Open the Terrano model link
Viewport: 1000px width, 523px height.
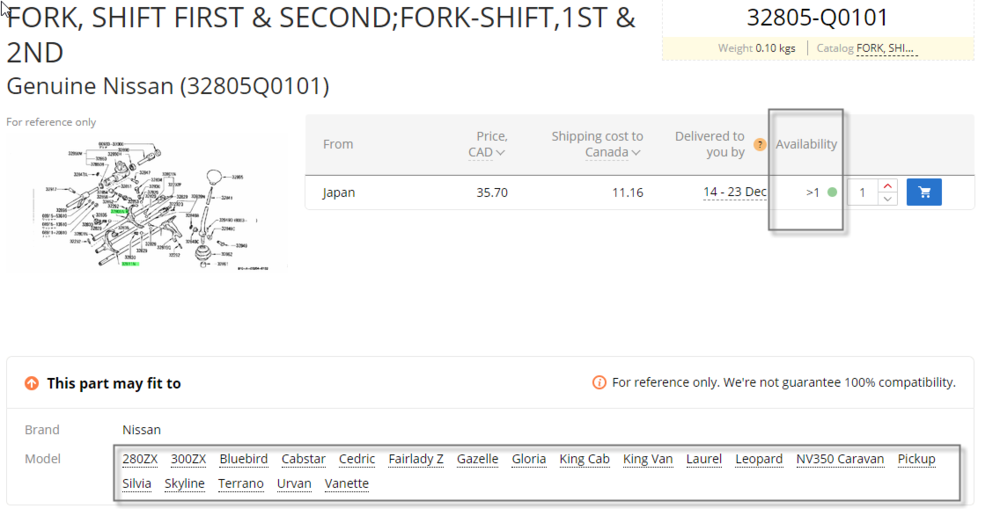(240, 483)
